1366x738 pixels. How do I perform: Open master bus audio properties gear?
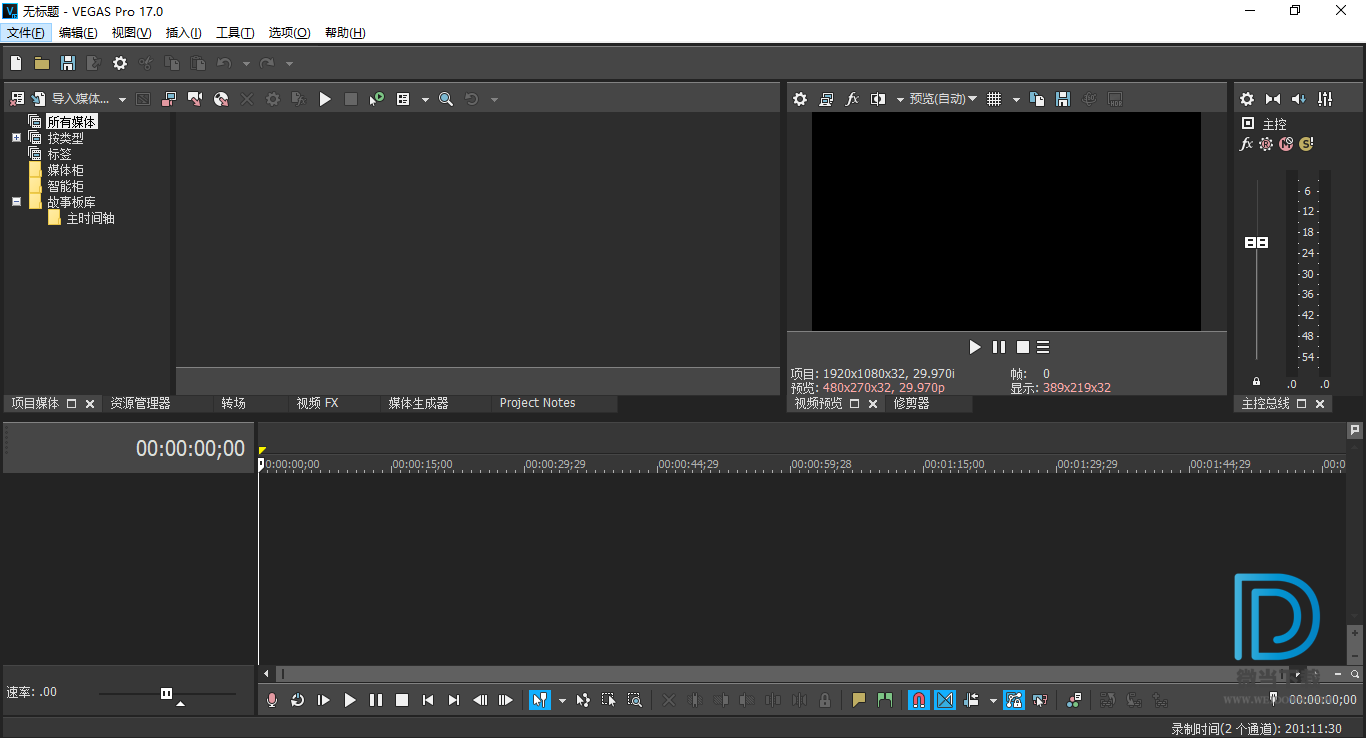(1247, 99)
